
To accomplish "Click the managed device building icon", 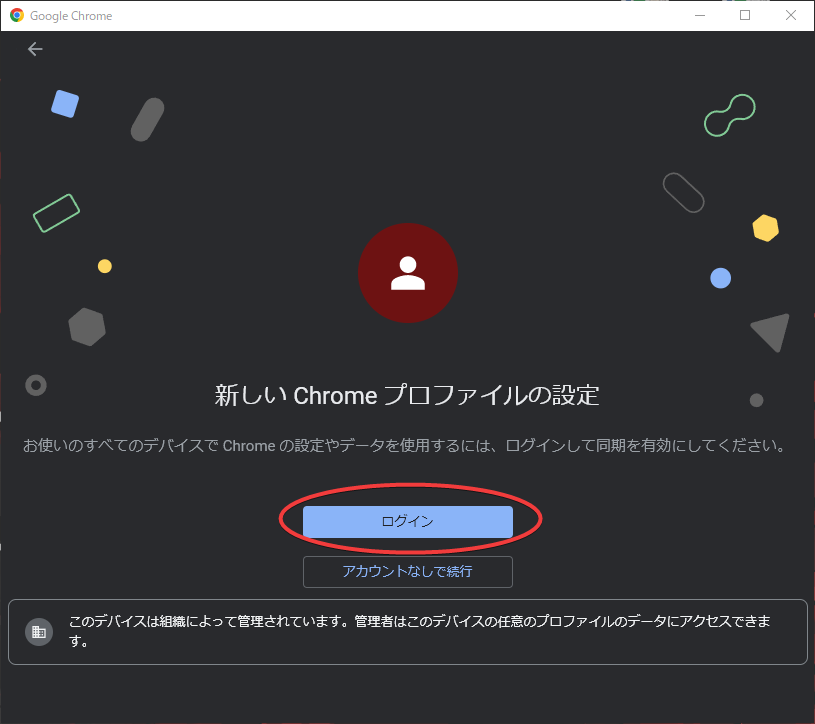I will [x=39, y=632].
